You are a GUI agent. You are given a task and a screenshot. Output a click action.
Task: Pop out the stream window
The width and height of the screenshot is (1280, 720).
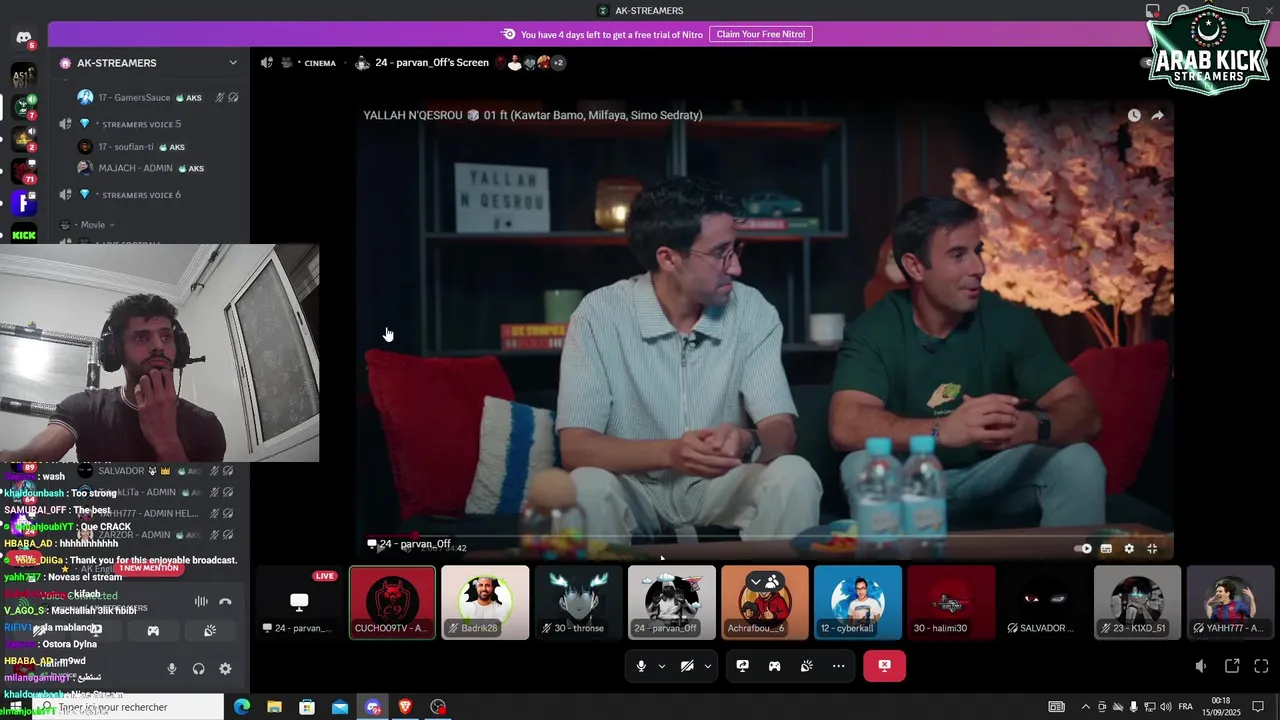[x=1232, y=666]
